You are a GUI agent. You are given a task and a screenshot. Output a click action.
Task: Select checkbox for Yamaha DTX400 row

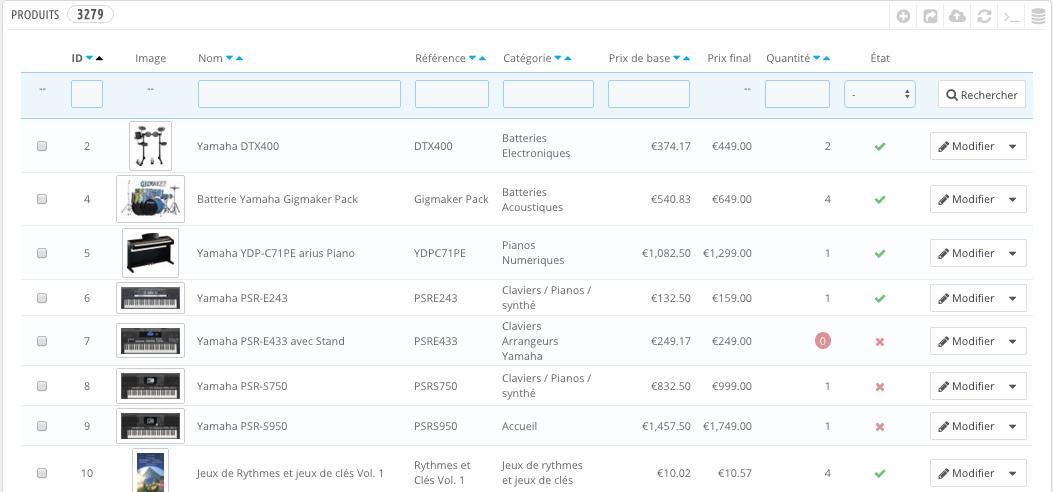(42, 146)
